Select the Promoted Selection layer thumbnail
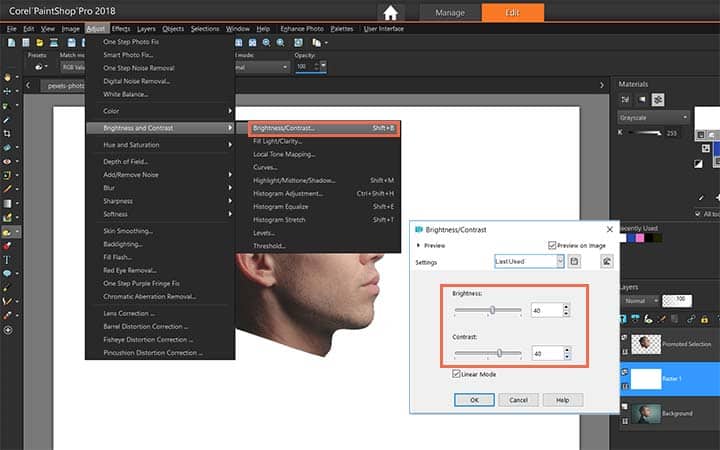Viewport: 720px width, 450px height. pos(646,343)
